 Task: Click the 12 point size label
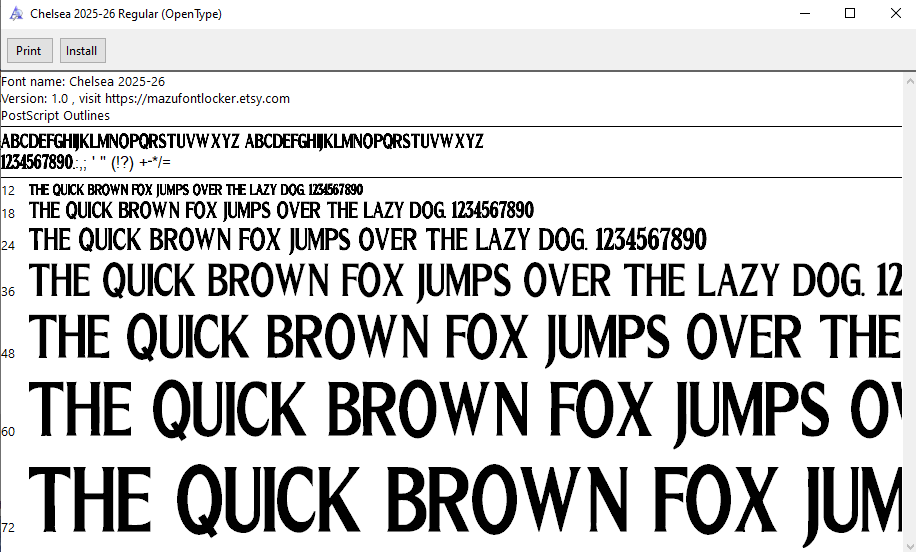(x=8, y=190)
